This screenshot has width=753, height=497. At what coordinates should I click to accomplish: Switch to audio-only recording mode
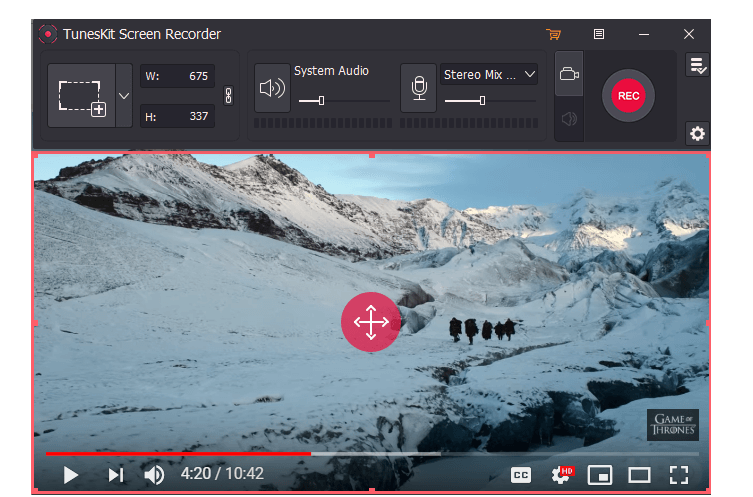569,119
